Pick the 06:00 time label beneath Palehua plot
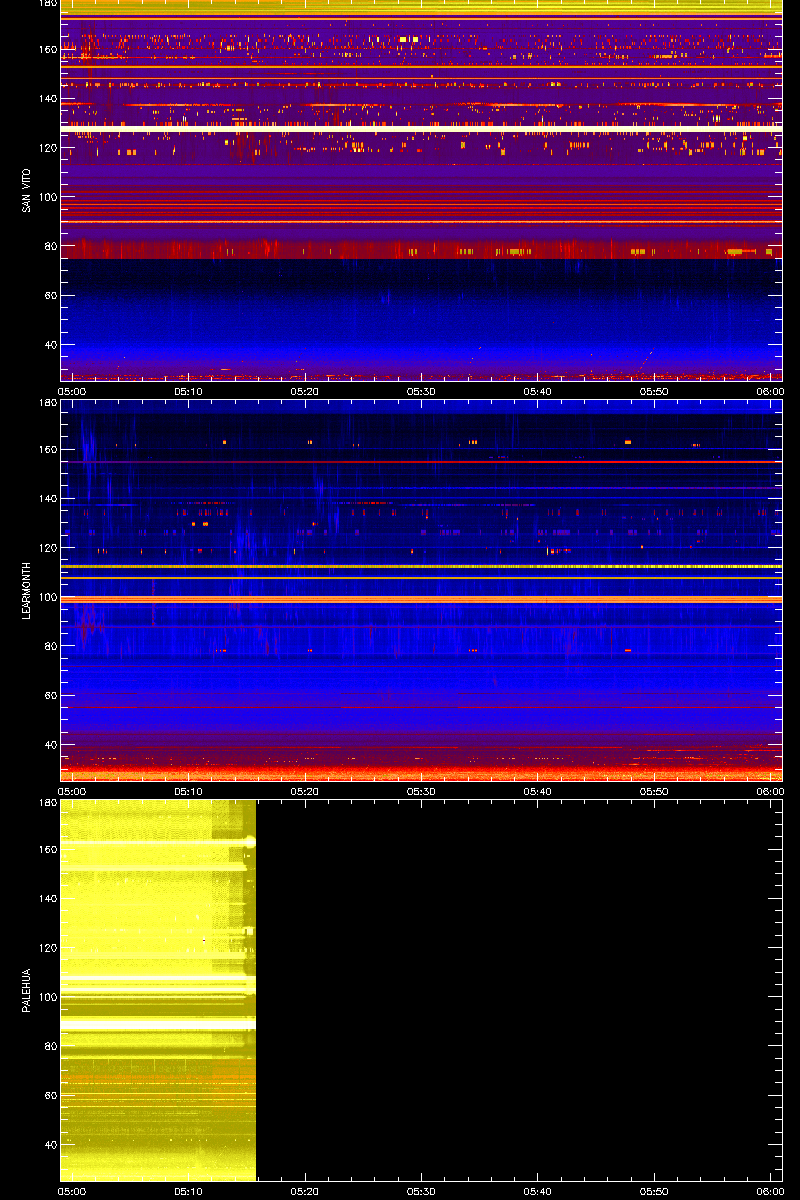800x1200 pixels. [x=770, y=1191]
